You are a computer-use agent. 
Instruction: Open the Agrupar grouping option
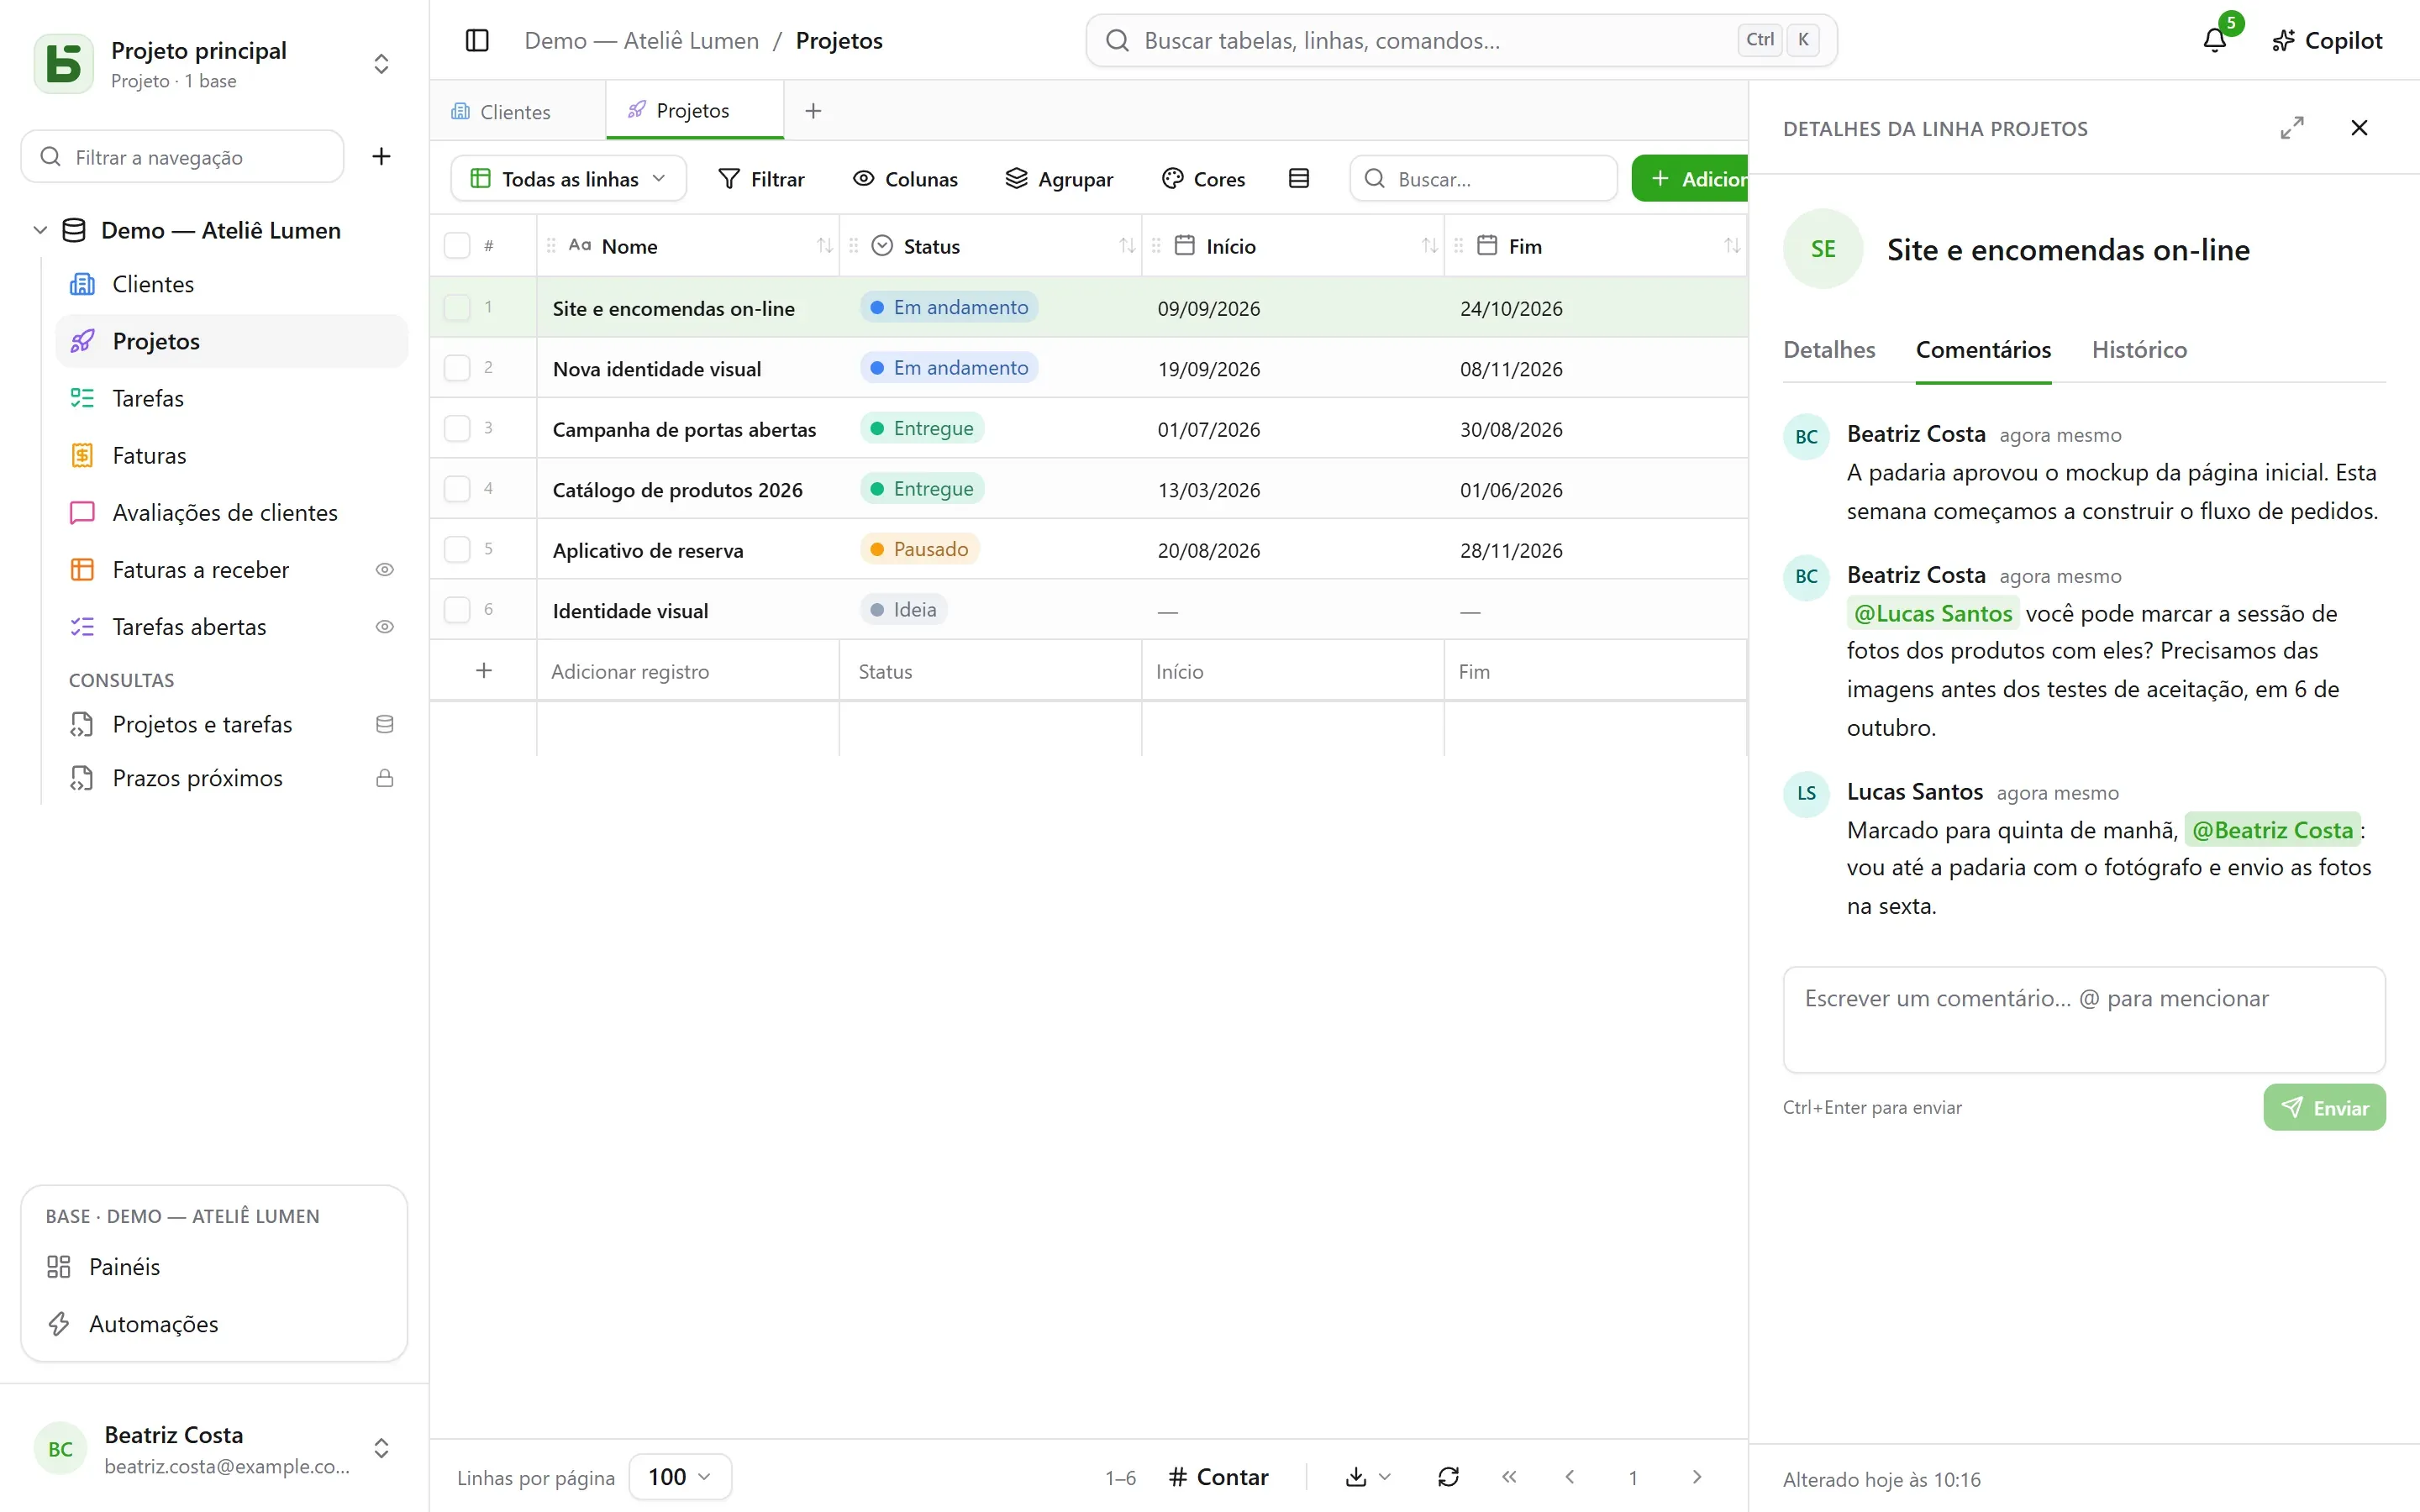pos(1059,178)
